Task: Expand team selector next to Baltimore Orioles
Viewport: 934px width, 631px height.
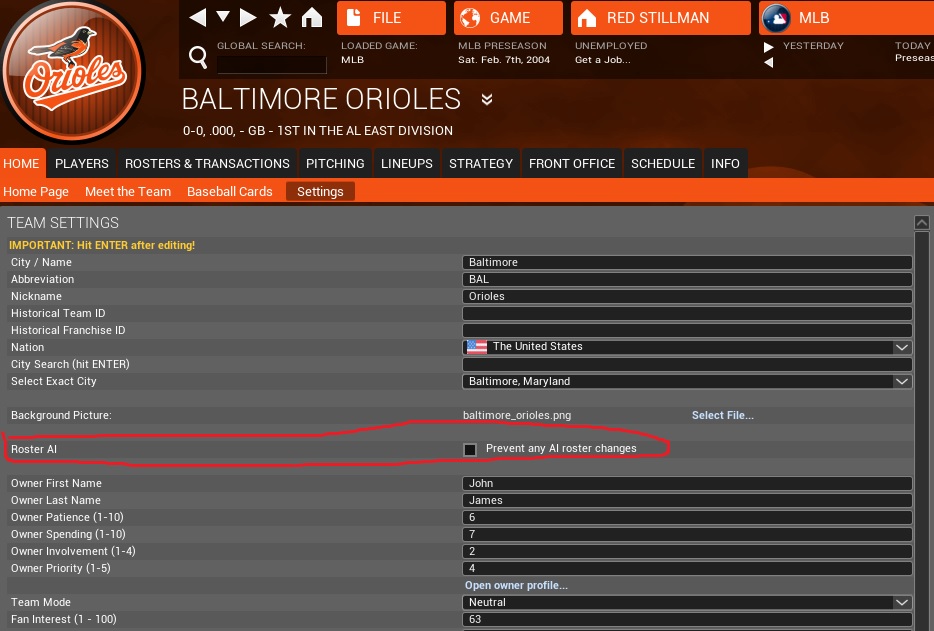Action: pyautogui.click(x=487, y=99)
